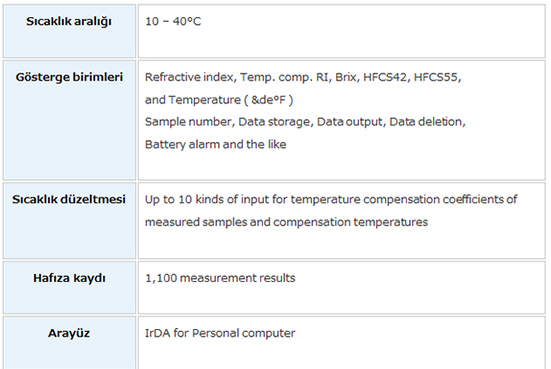Select the 'Arayüz' header cell
551x369 pixels.
(69, 343)
